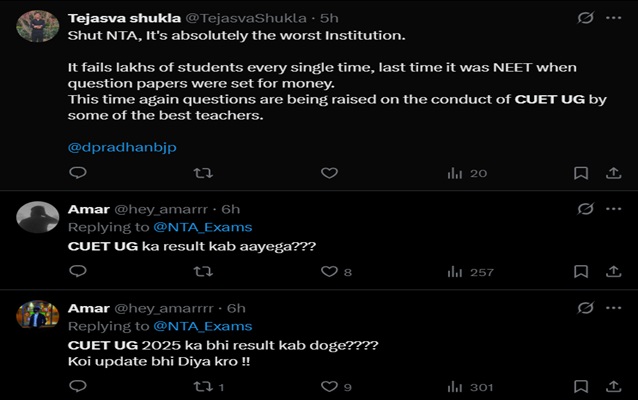Open more options on Tejasva's tweet
Screen dimensions: 638x400
pos(614,18)
